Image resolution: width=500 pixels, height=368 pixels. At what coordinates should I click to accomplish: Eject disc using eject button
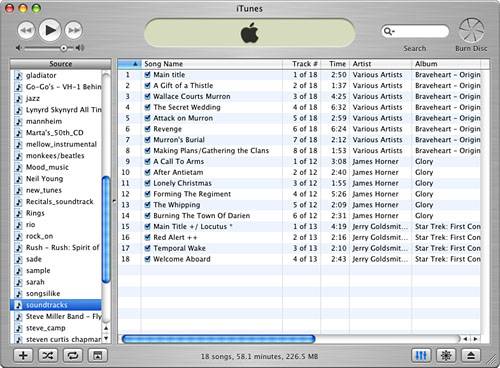[x=471, y=355]
